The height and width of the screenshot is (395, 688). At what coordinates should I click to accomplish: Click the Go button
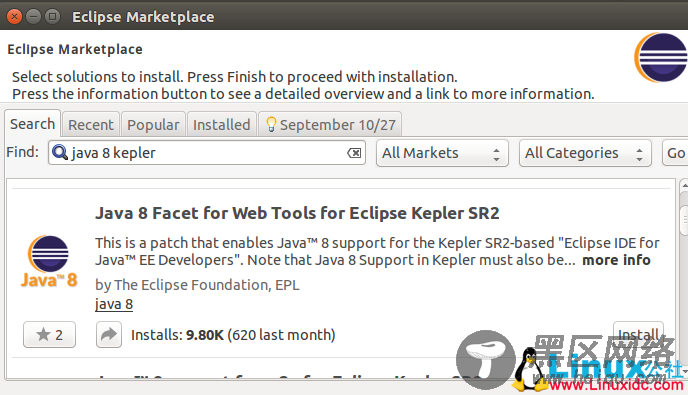click(x=675, y=153)
